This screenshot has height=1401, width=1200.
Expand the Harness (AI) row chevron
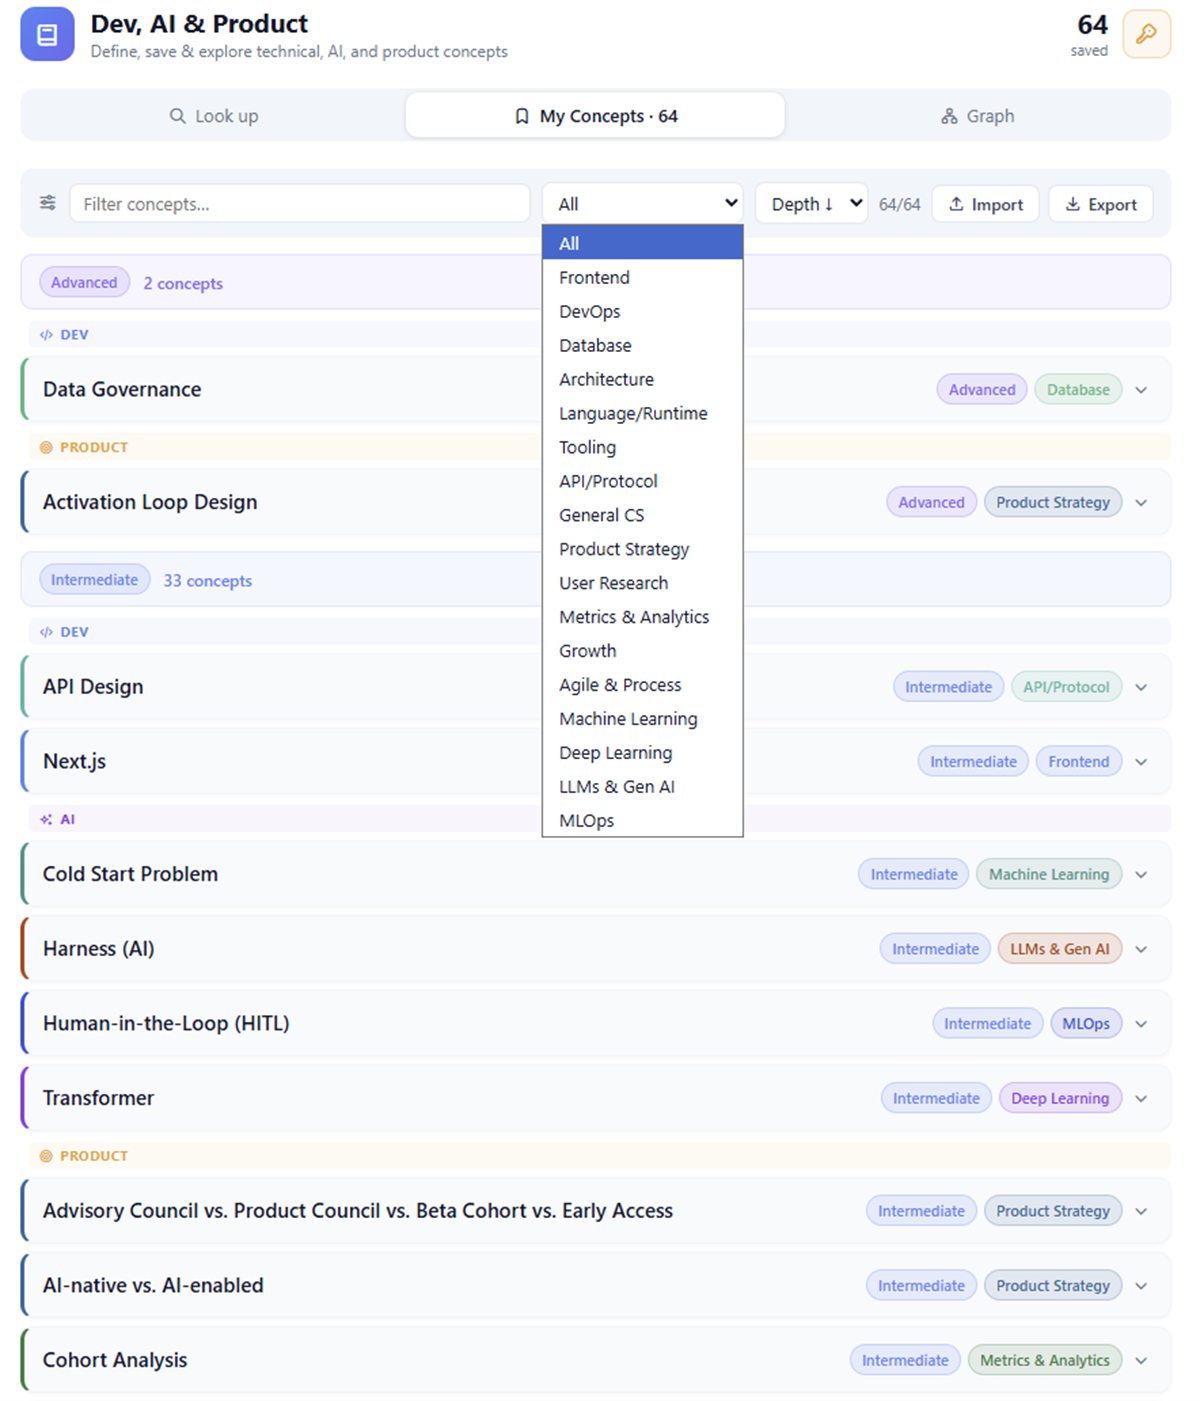pos(1141,949)
